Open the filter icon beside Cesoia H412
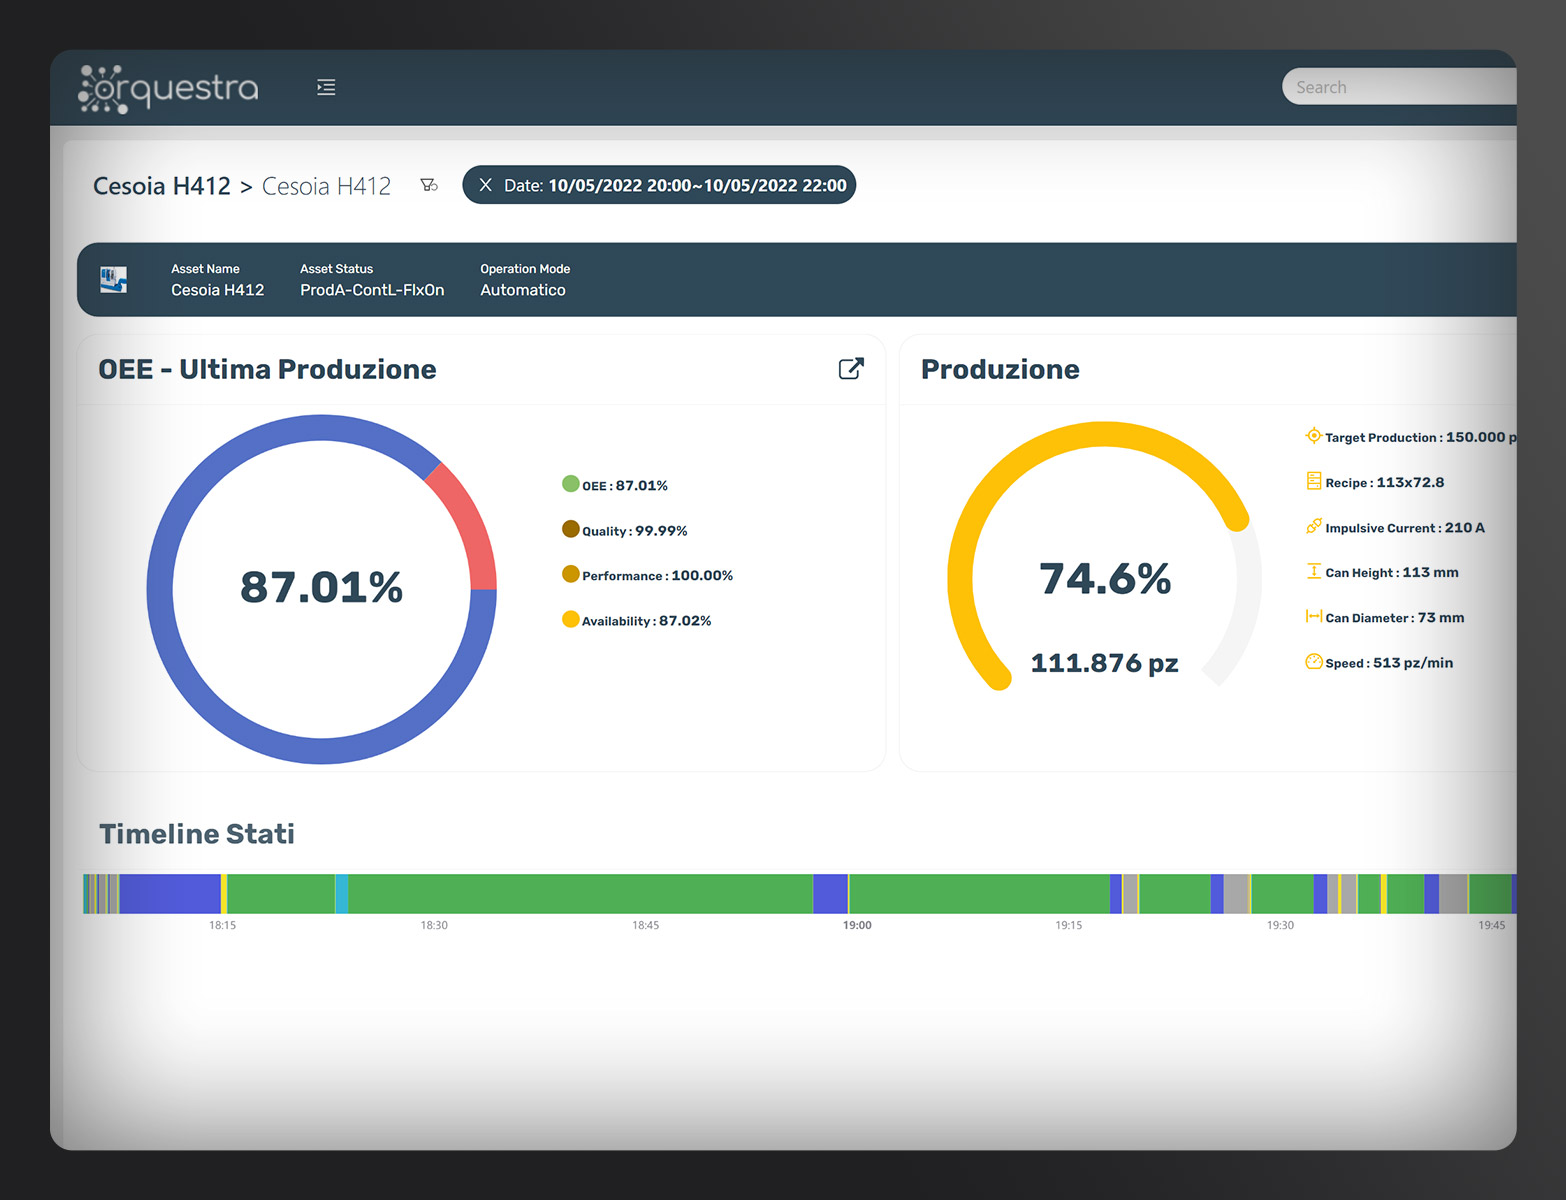1566x1200 pixels. pyautogui.click(x=429, y=185)
